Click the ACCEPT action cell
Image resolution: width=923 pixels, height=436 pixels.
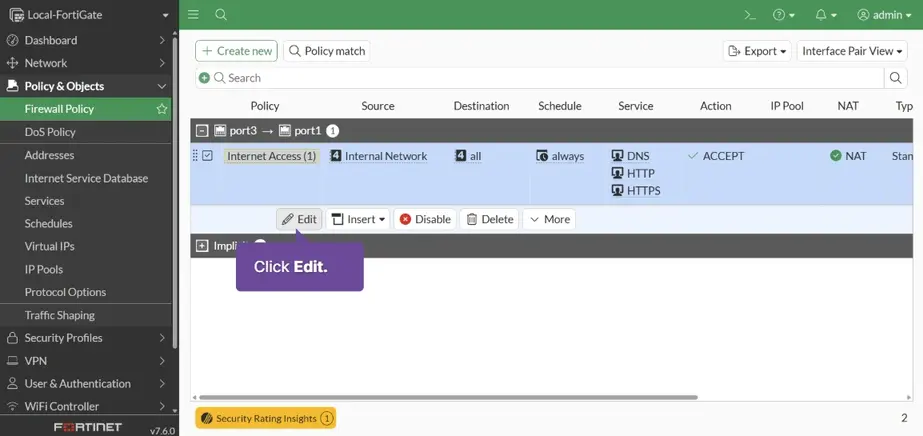716,156
